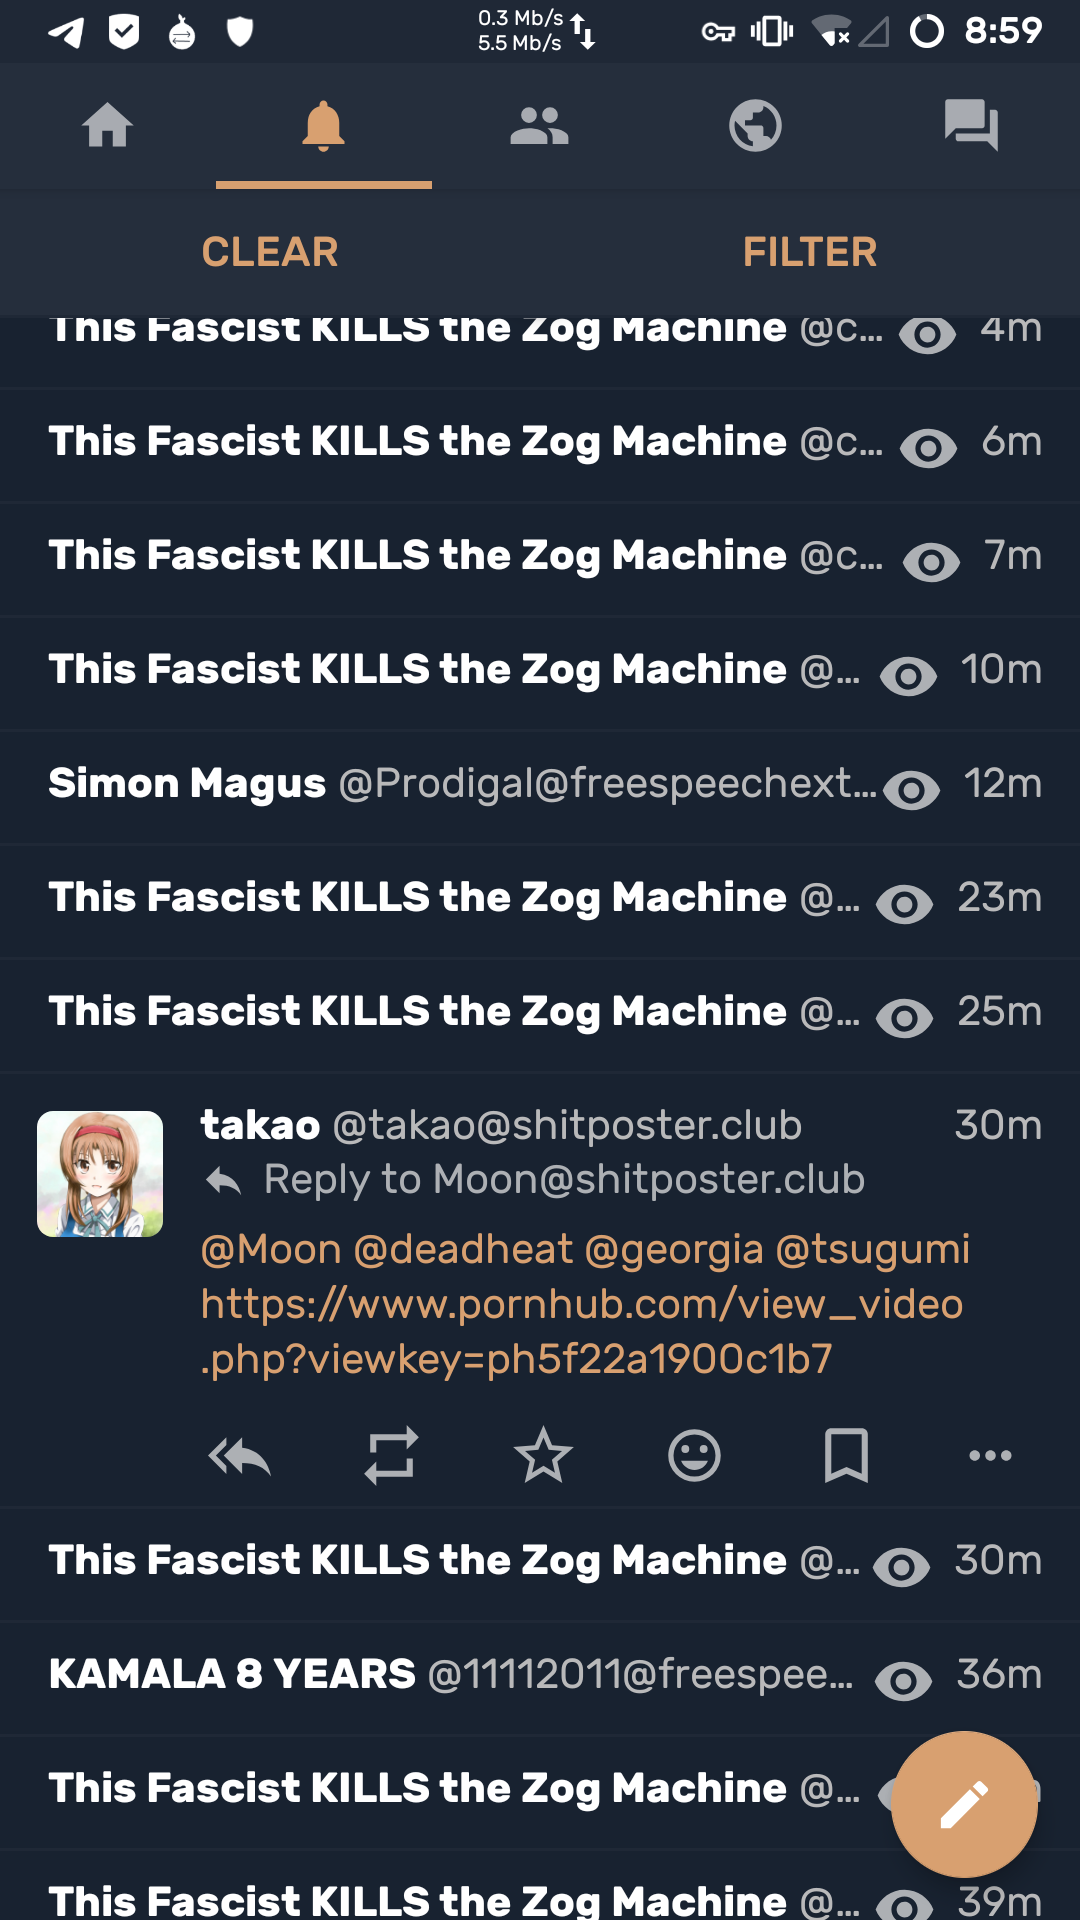This screenshot has width=1080, height=1920.
Task: Favorite takao's post with star
Action: tap(543, 1456)
